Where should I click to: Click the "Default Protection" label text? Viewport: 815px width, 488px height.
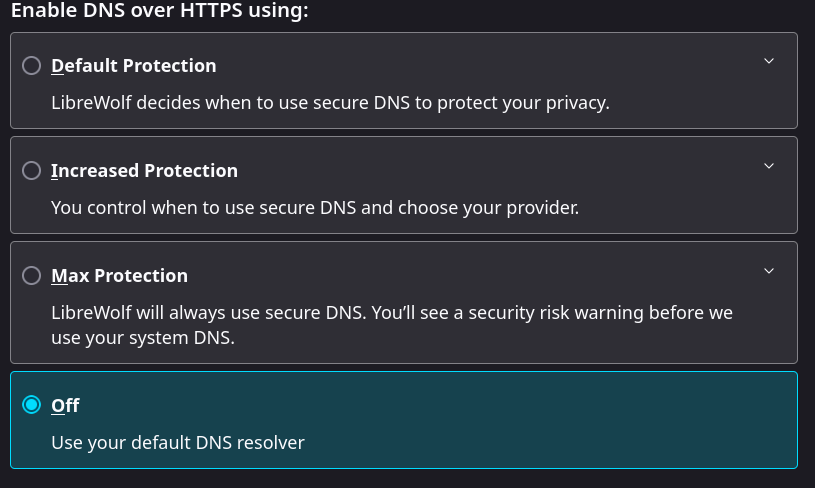point(134,66)
